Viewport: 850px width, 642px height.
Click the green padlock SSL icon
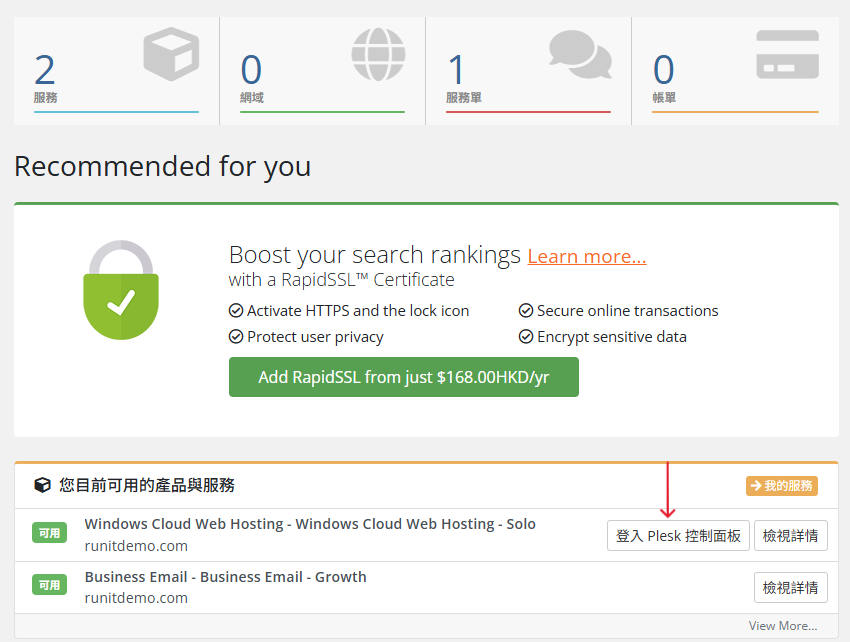click(x=120, y=290)
